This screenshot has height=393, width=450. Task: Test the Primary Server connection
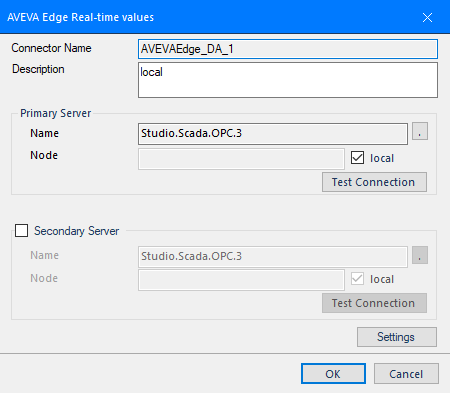coord(374,182)
